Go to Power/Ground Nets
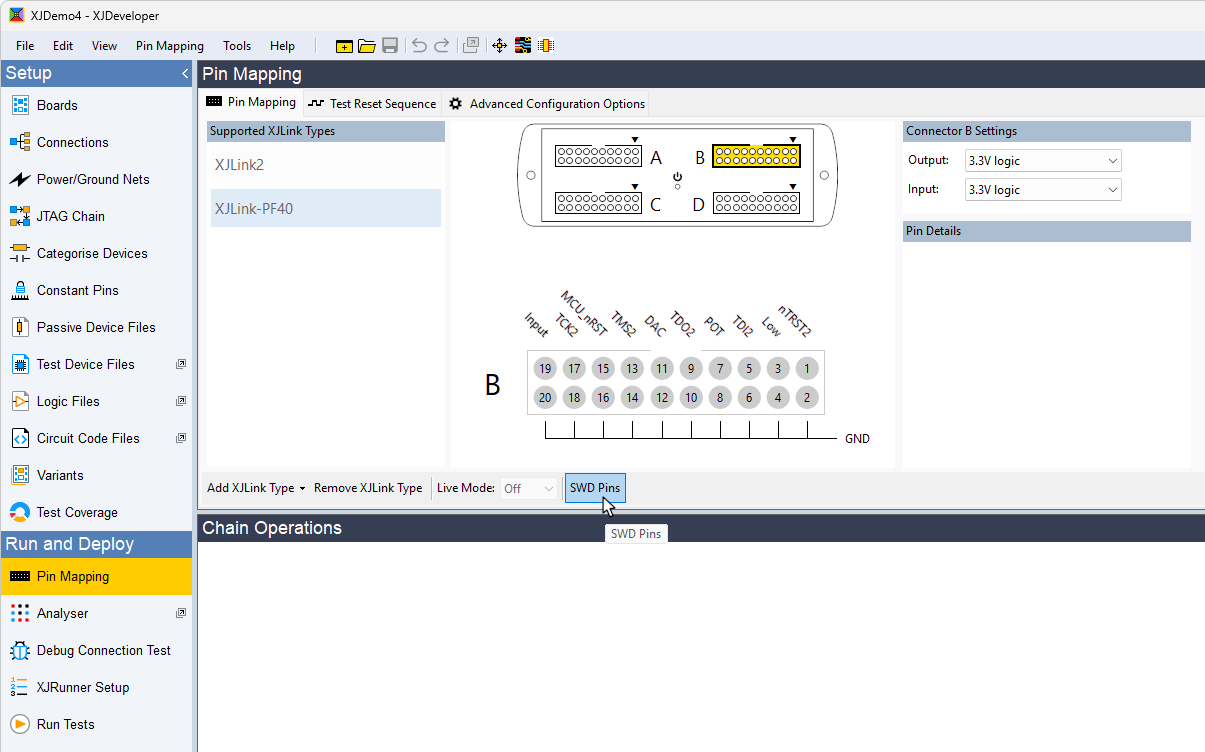Screen dimensions: 1205x752 (96, 179)
